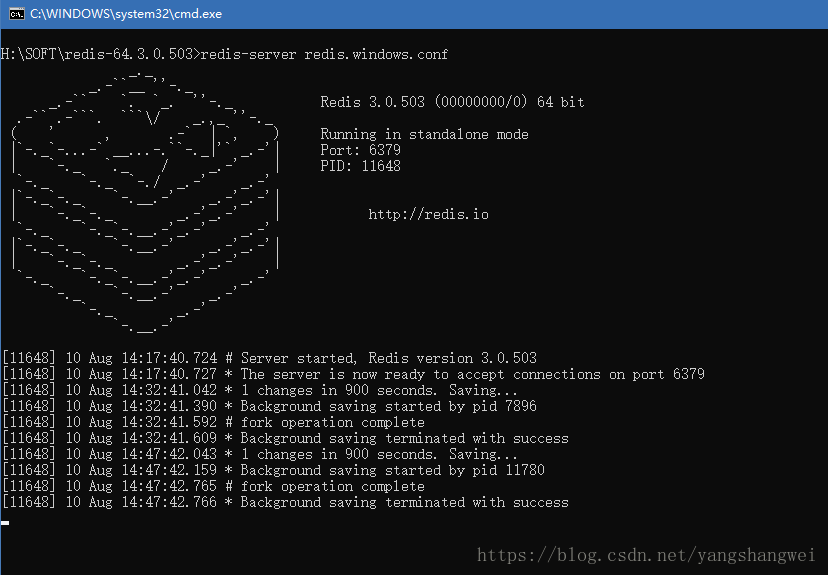Screen dimensions: 828x575
Task: Click the "Server started, Redis version" log line
Action: 270,358
